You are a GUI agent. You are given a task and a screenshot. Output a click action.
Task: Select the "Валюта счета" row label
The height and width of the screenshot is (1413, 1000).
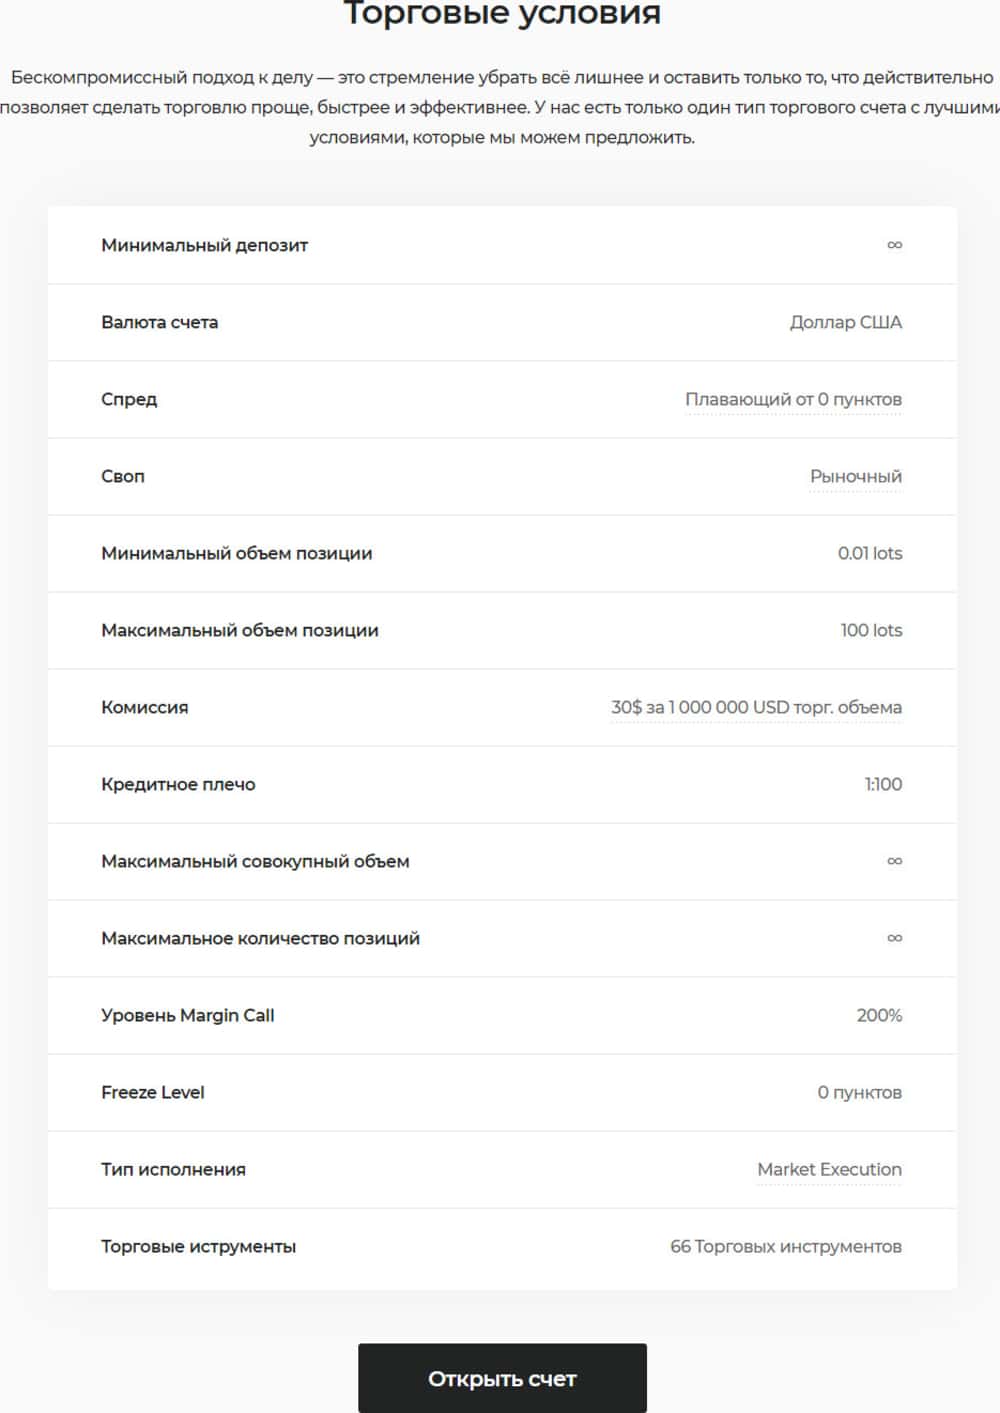click(159, 322)
